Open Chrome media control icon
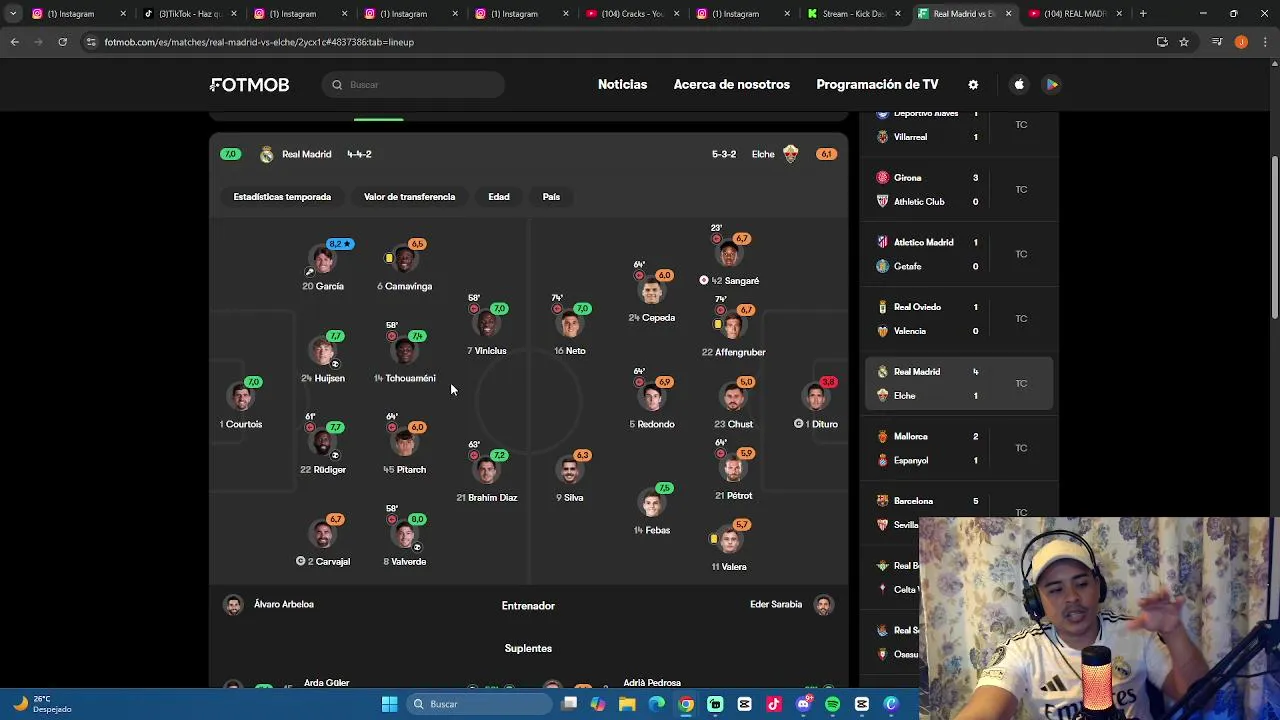 click(x=1217, y=42)
